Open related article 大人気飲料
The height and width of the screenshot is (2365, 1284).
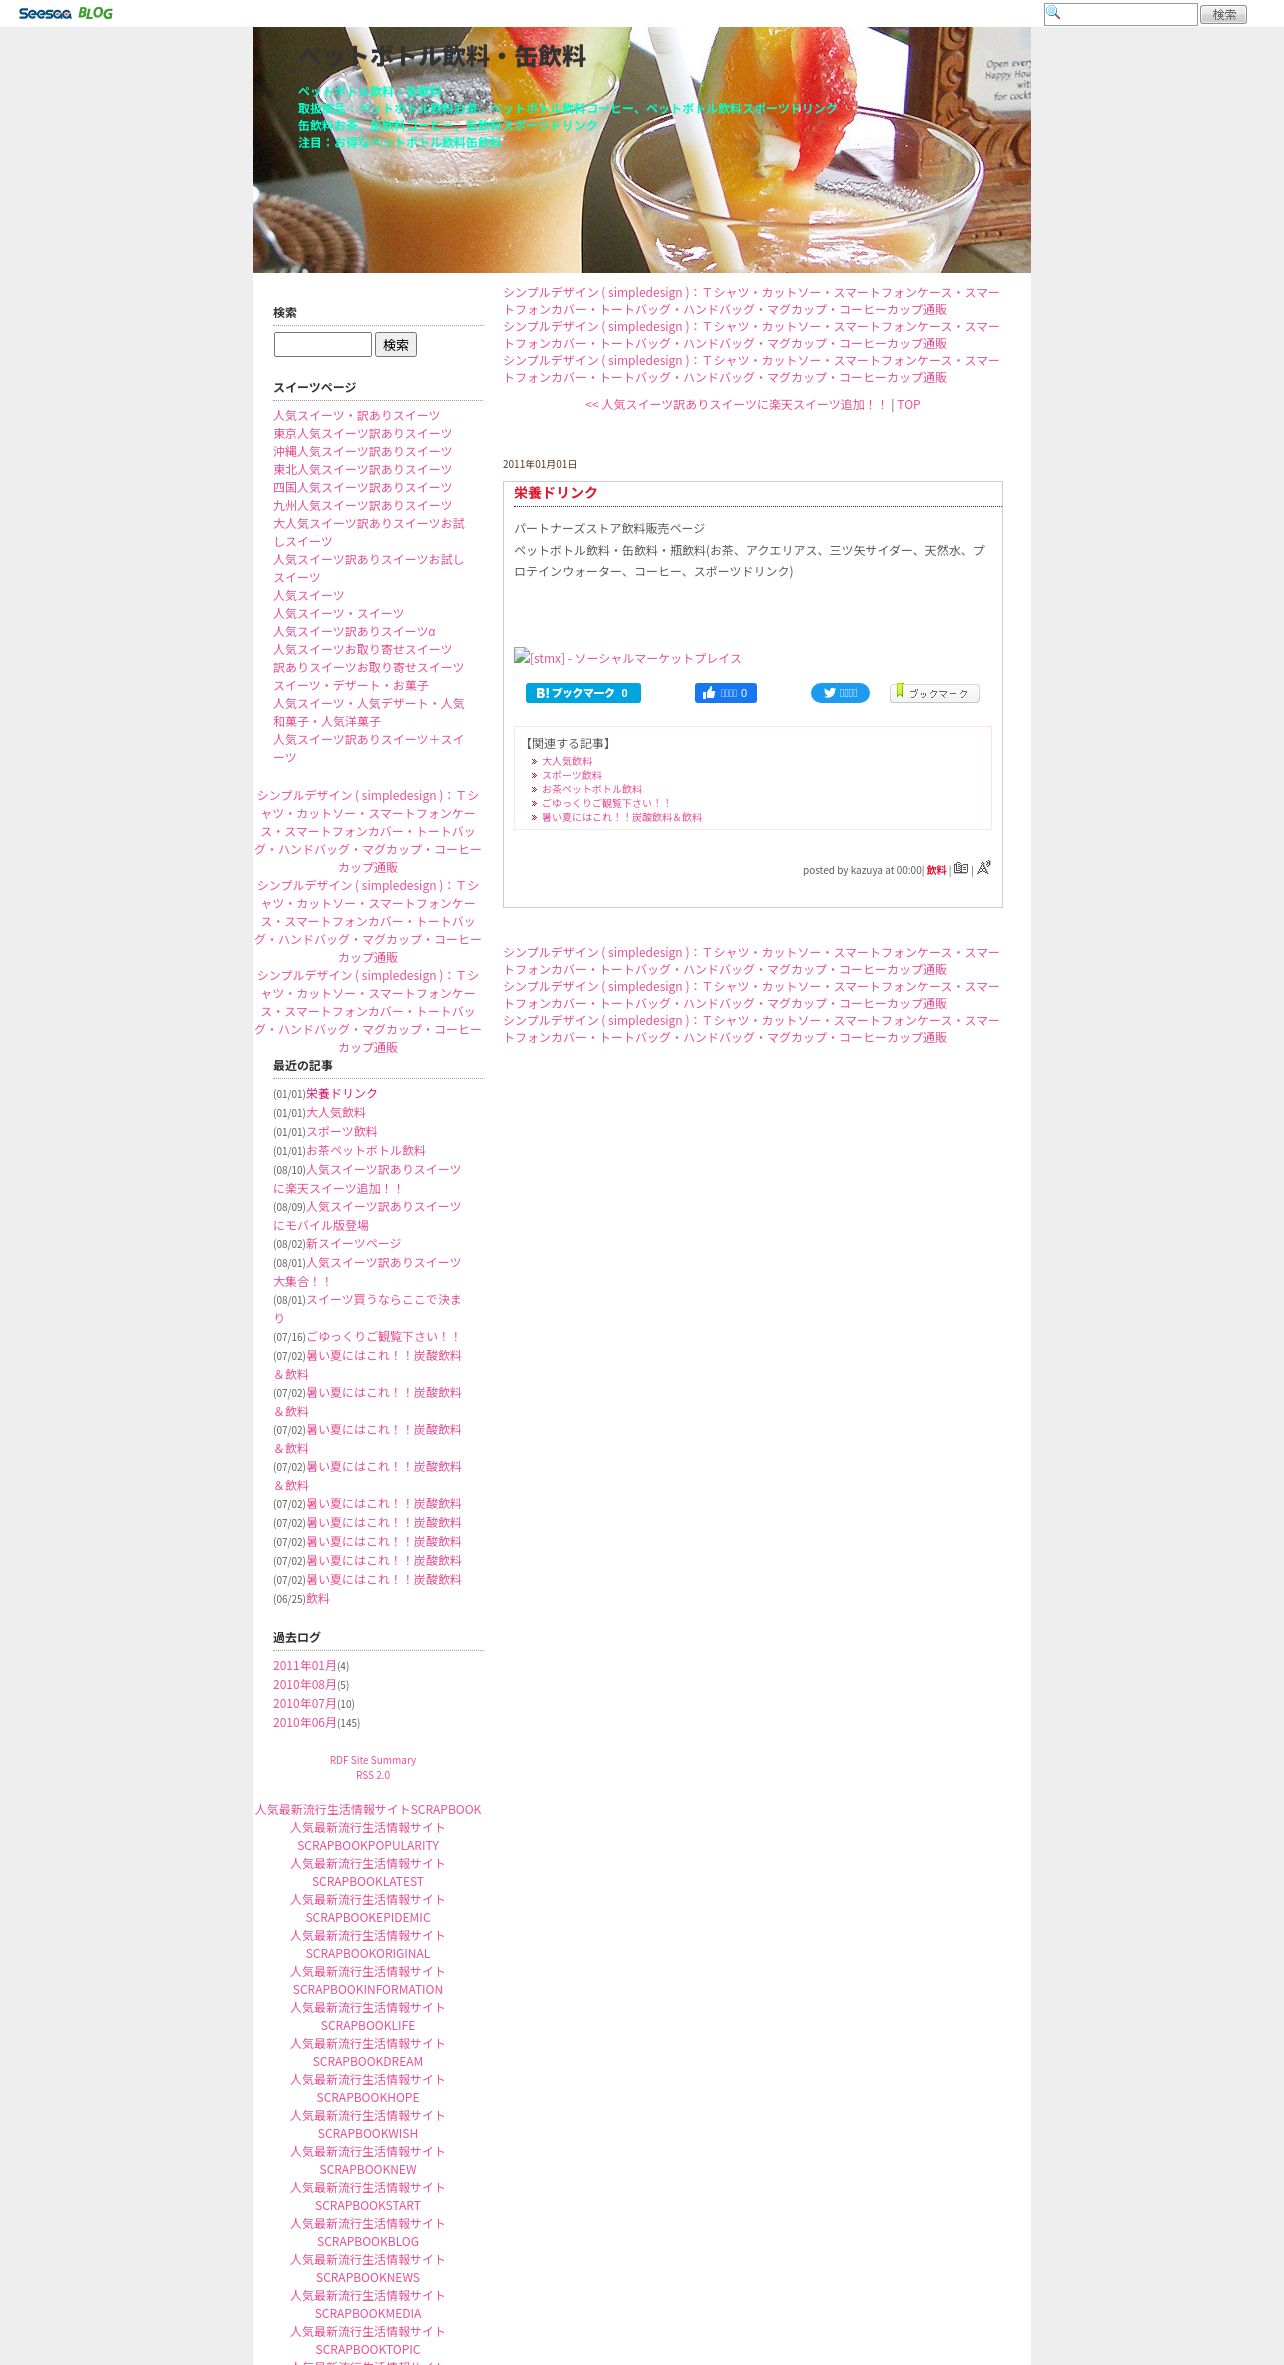[x=567, y=761]
